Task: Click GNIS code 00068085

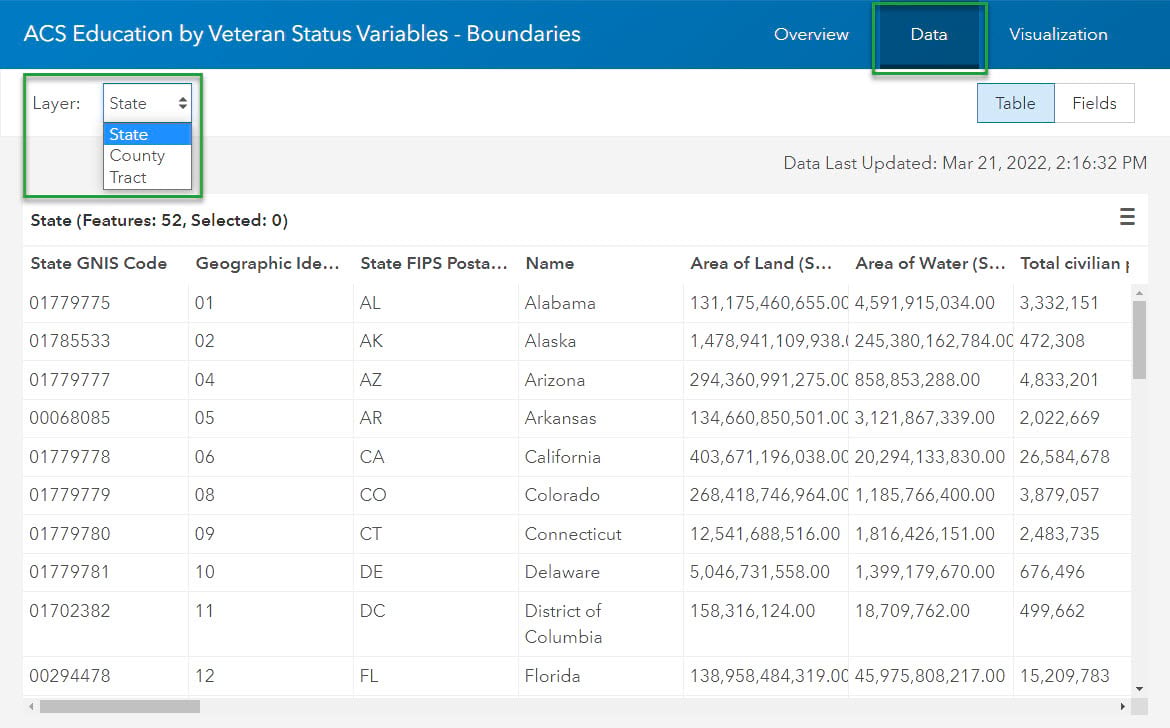Action: (69, 418)
